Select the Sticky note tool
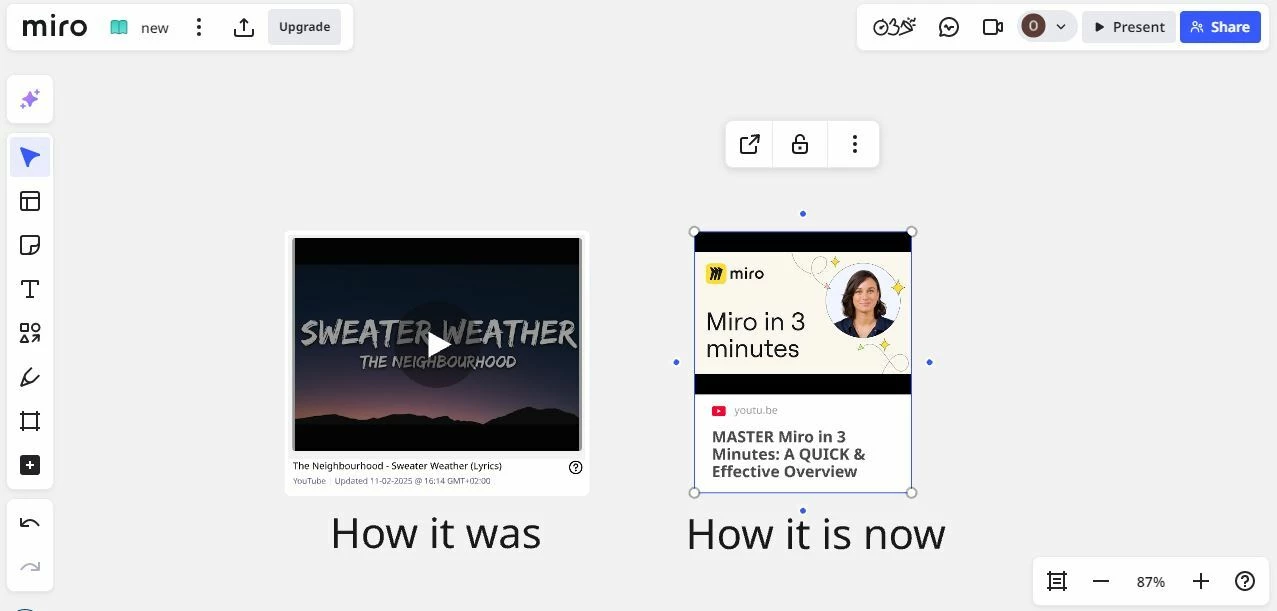The image size is (1277, 611). click(30, 245)
